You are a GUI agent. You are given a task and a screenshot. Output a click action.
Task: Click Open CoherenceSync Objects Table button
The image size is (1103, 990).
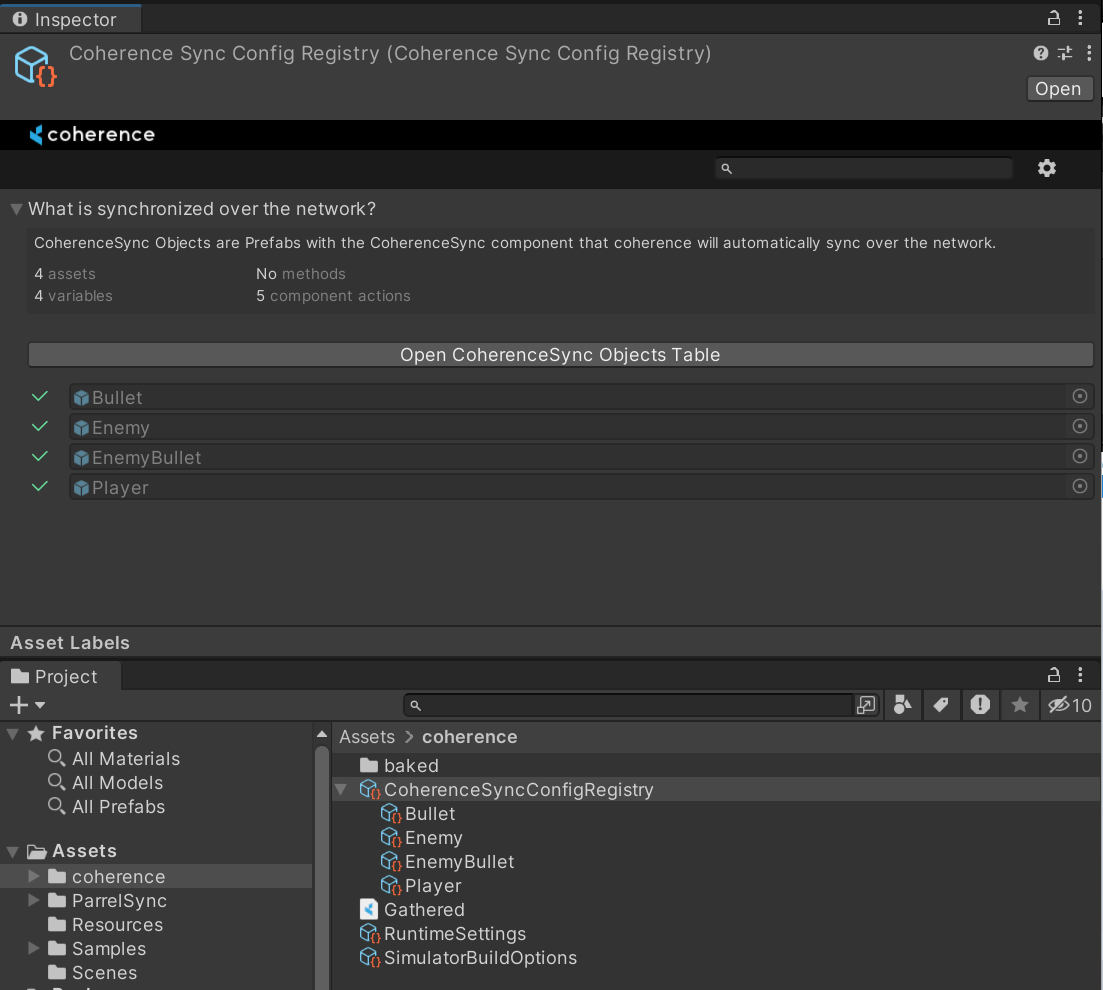560,355
